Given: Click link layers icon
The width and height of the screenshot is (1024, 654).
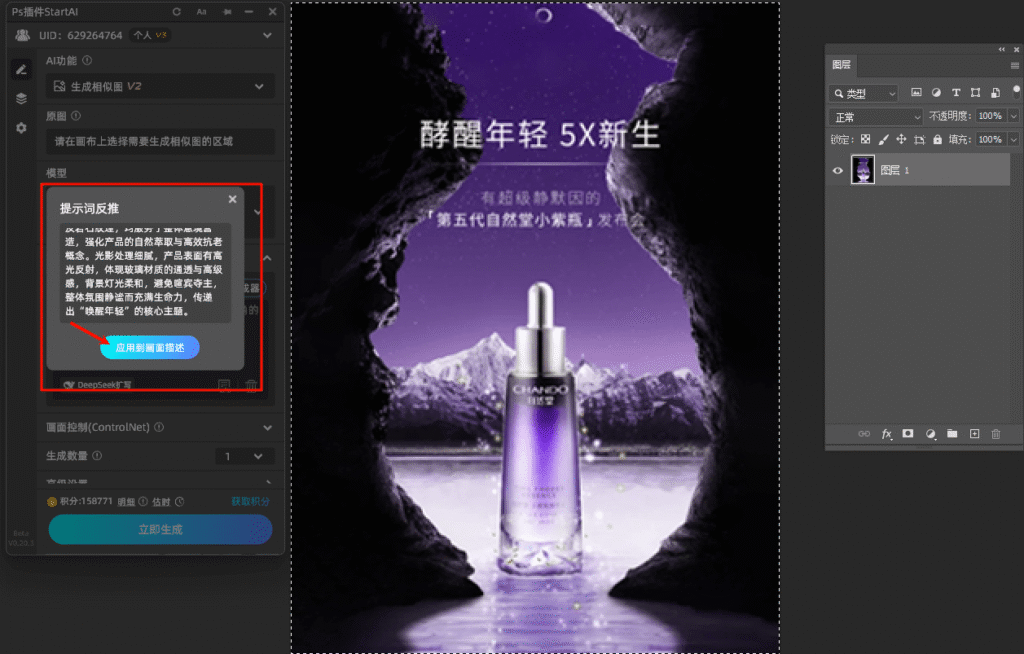Looking at the screenshot, I should pyautogui.click(x=864, y=434).
